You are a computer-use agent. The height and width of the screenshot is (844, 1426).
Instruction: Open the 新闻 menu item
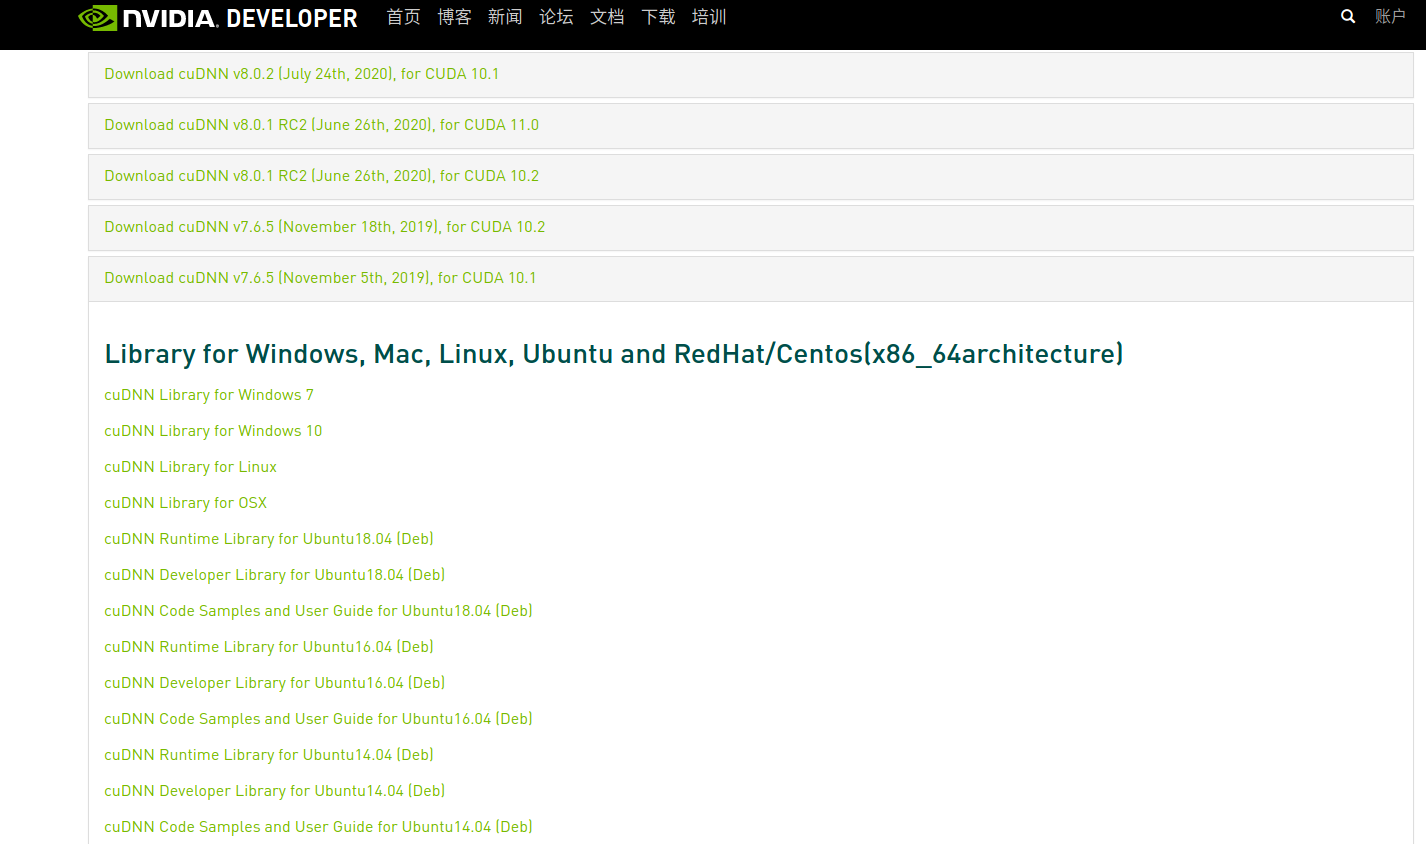[505, 17]
